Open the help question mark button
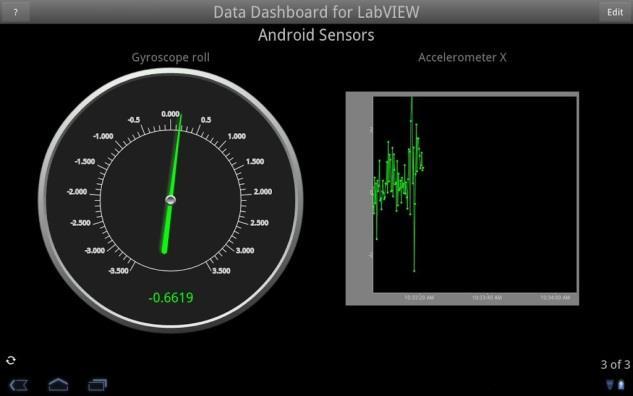633x396 pixels. point(15,12)
